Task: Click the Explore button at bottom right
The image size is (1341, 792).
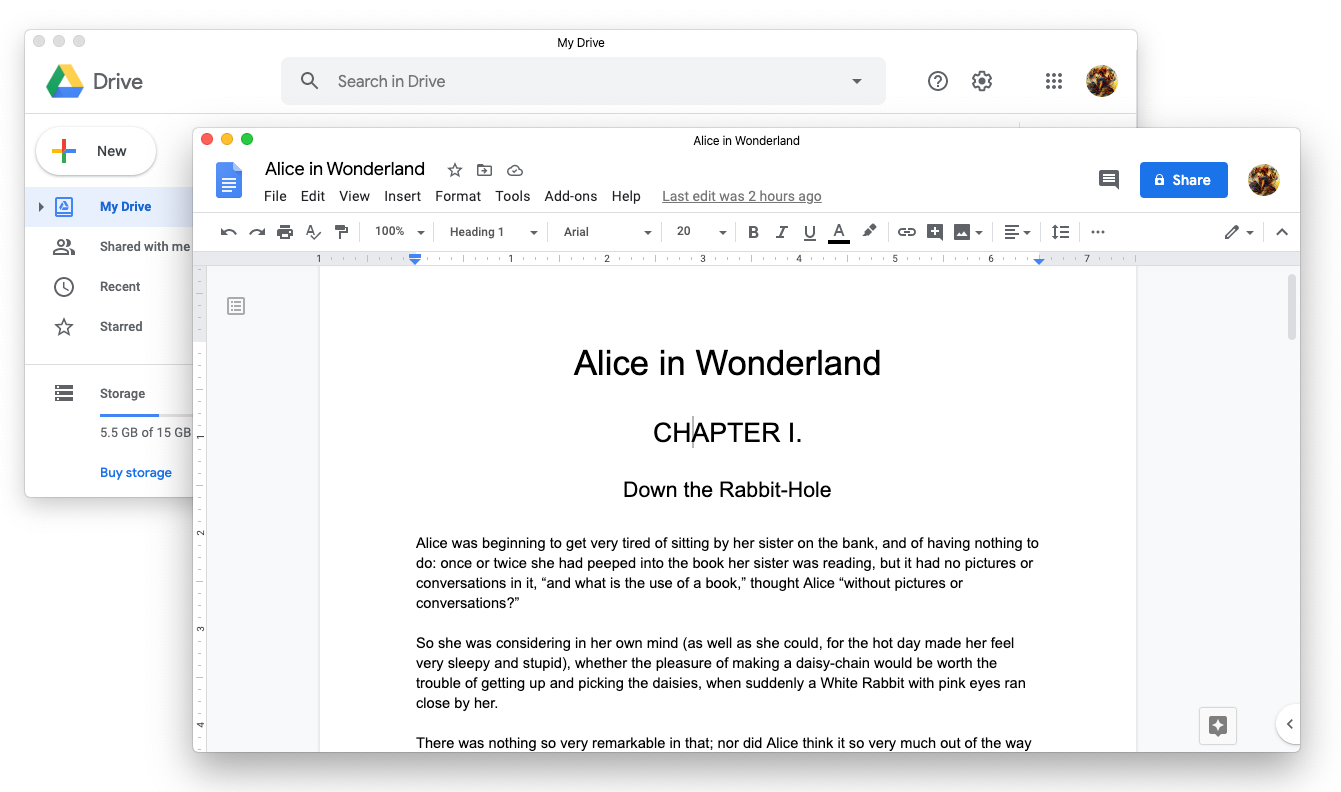Action: tap(1218, 726)
